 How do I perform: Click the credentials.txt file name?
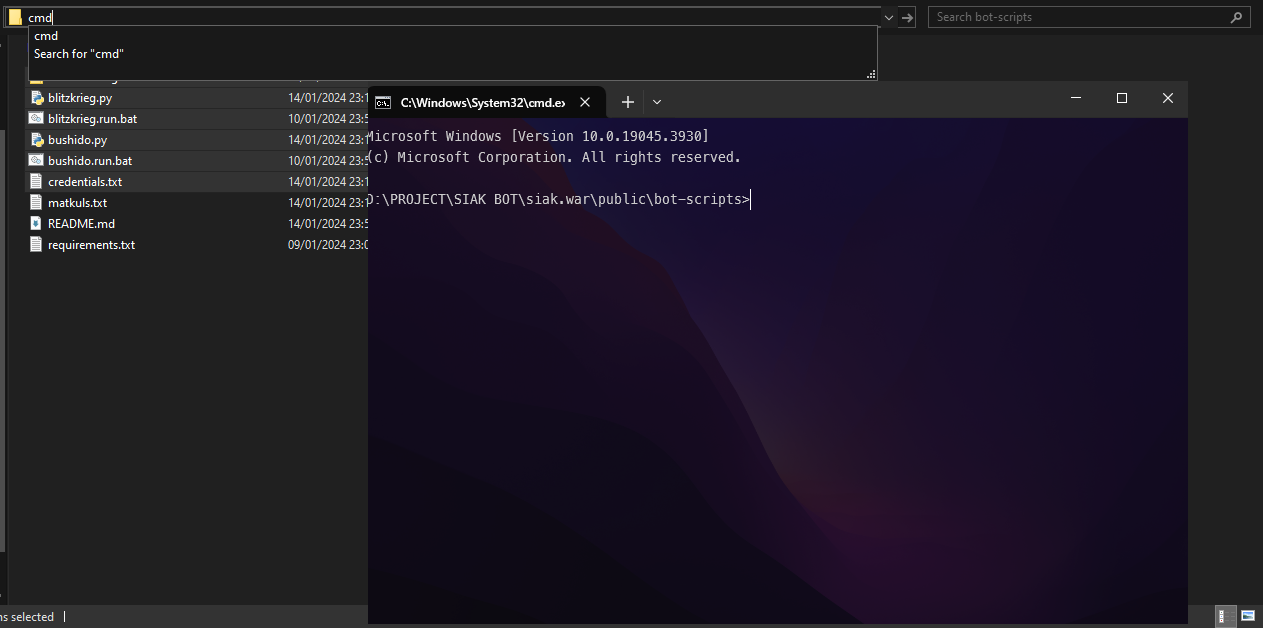pyautogui.click(x=85, y=182)
